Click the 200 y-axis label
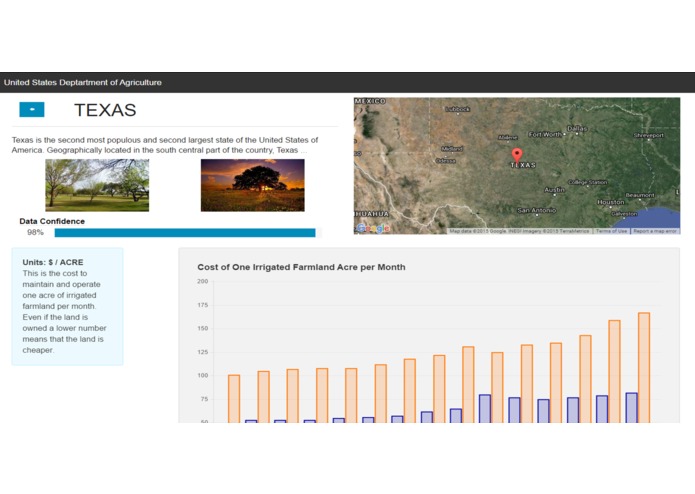695x494 pixels. point(203,281)
